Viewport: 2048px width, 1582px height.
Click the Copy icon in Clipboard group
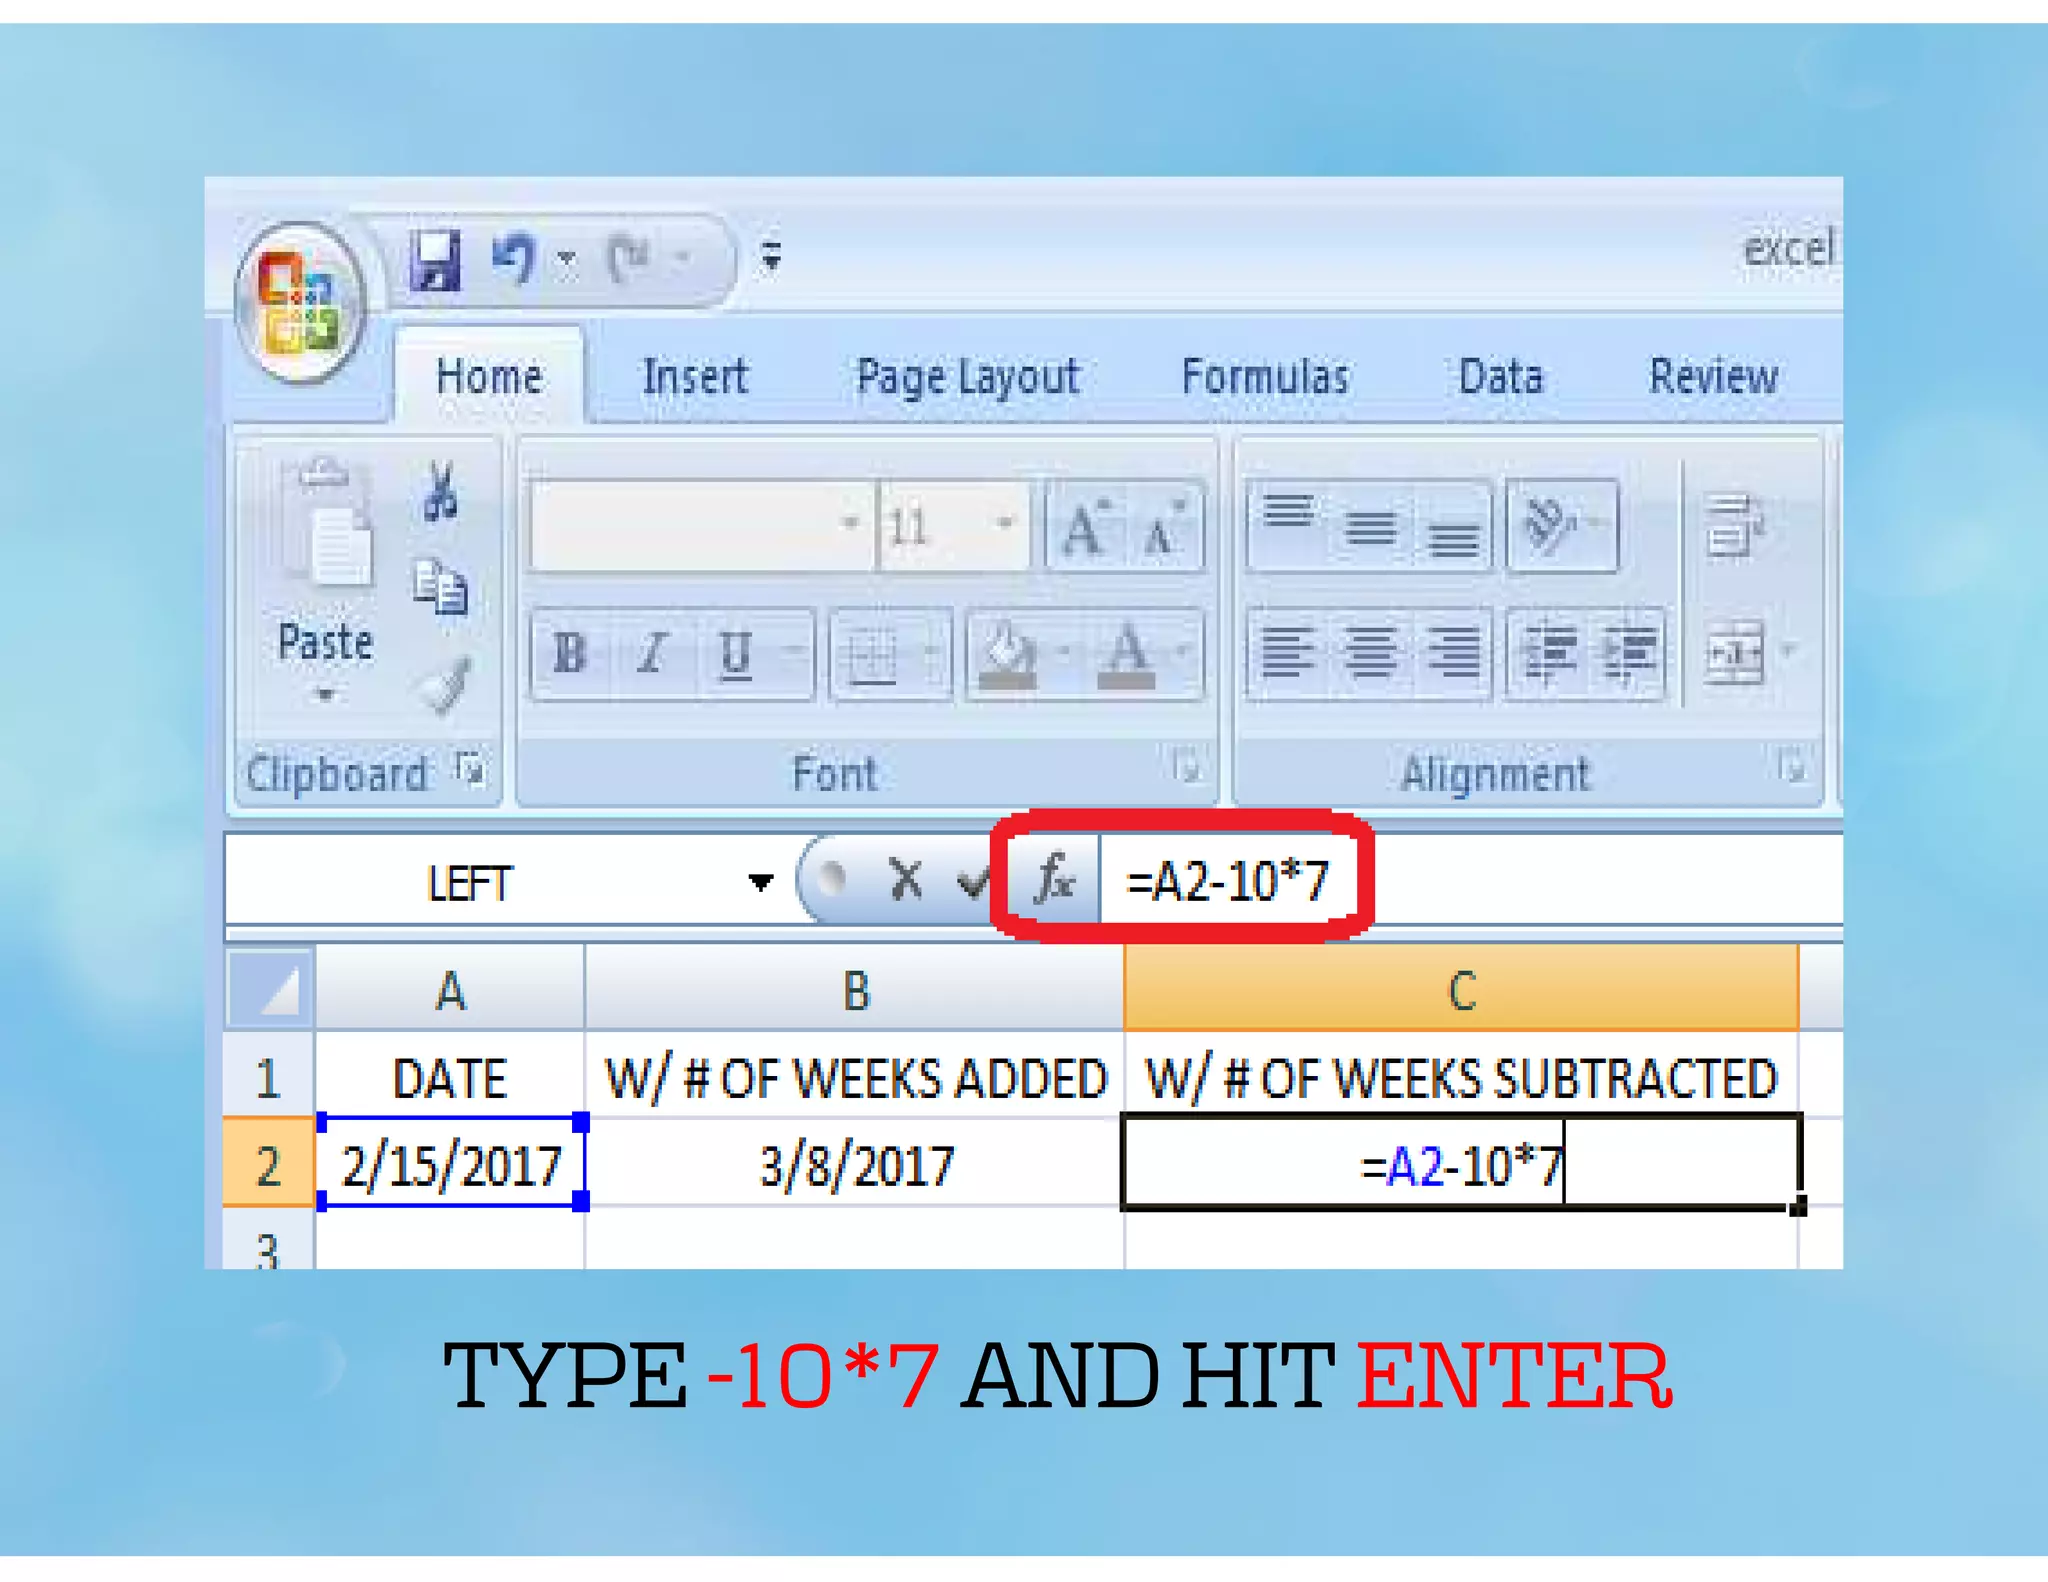tap(440, 587)
